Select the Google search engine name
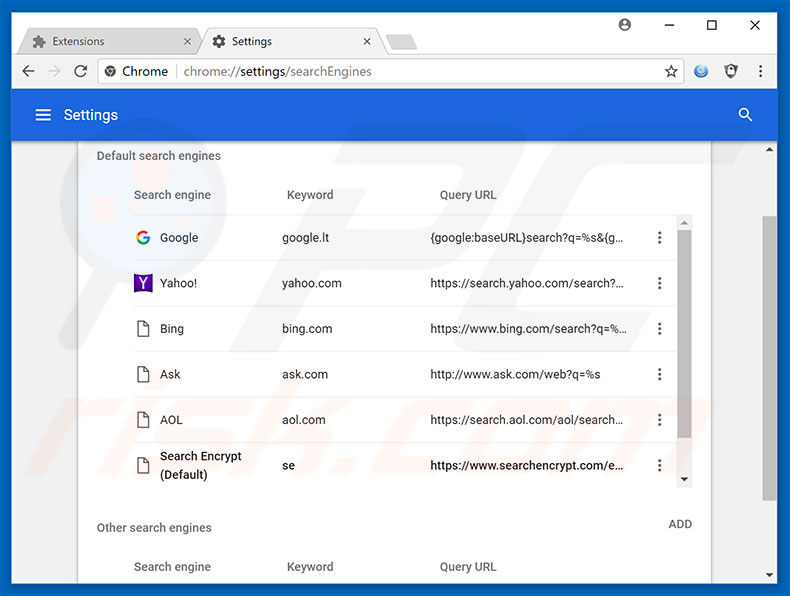This screenshot has width=790, height=596. [179, 238]
